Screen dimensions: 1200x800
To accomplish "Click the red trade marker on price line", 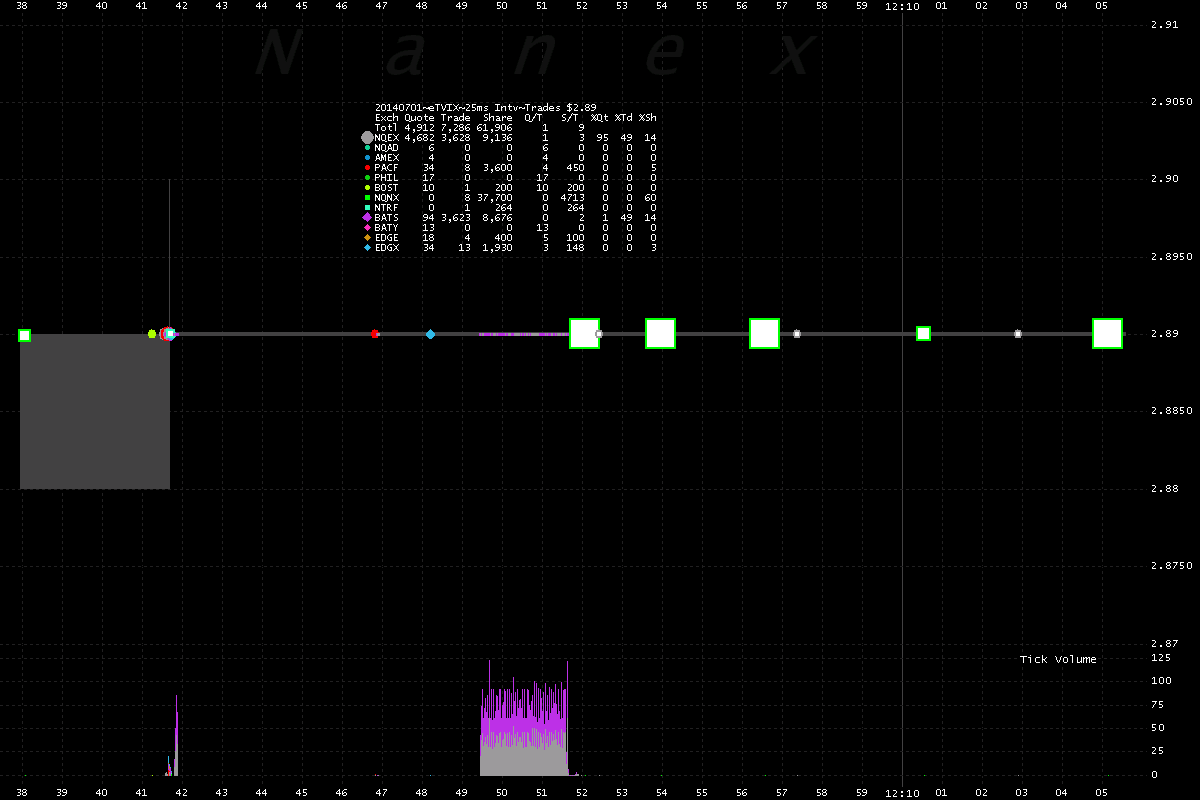I will pyautogui.click(x=375, y=334).
